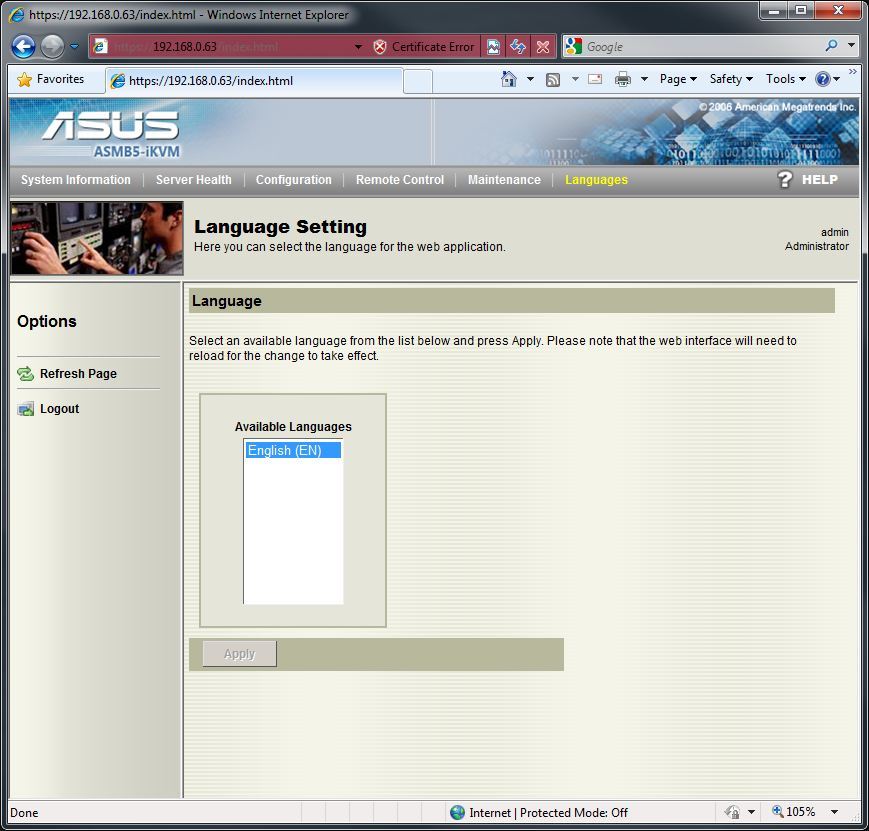Viewport: 869px width, 831px height.
Task: Click the Home icon in command bar
Action: (x=509, y=79)
